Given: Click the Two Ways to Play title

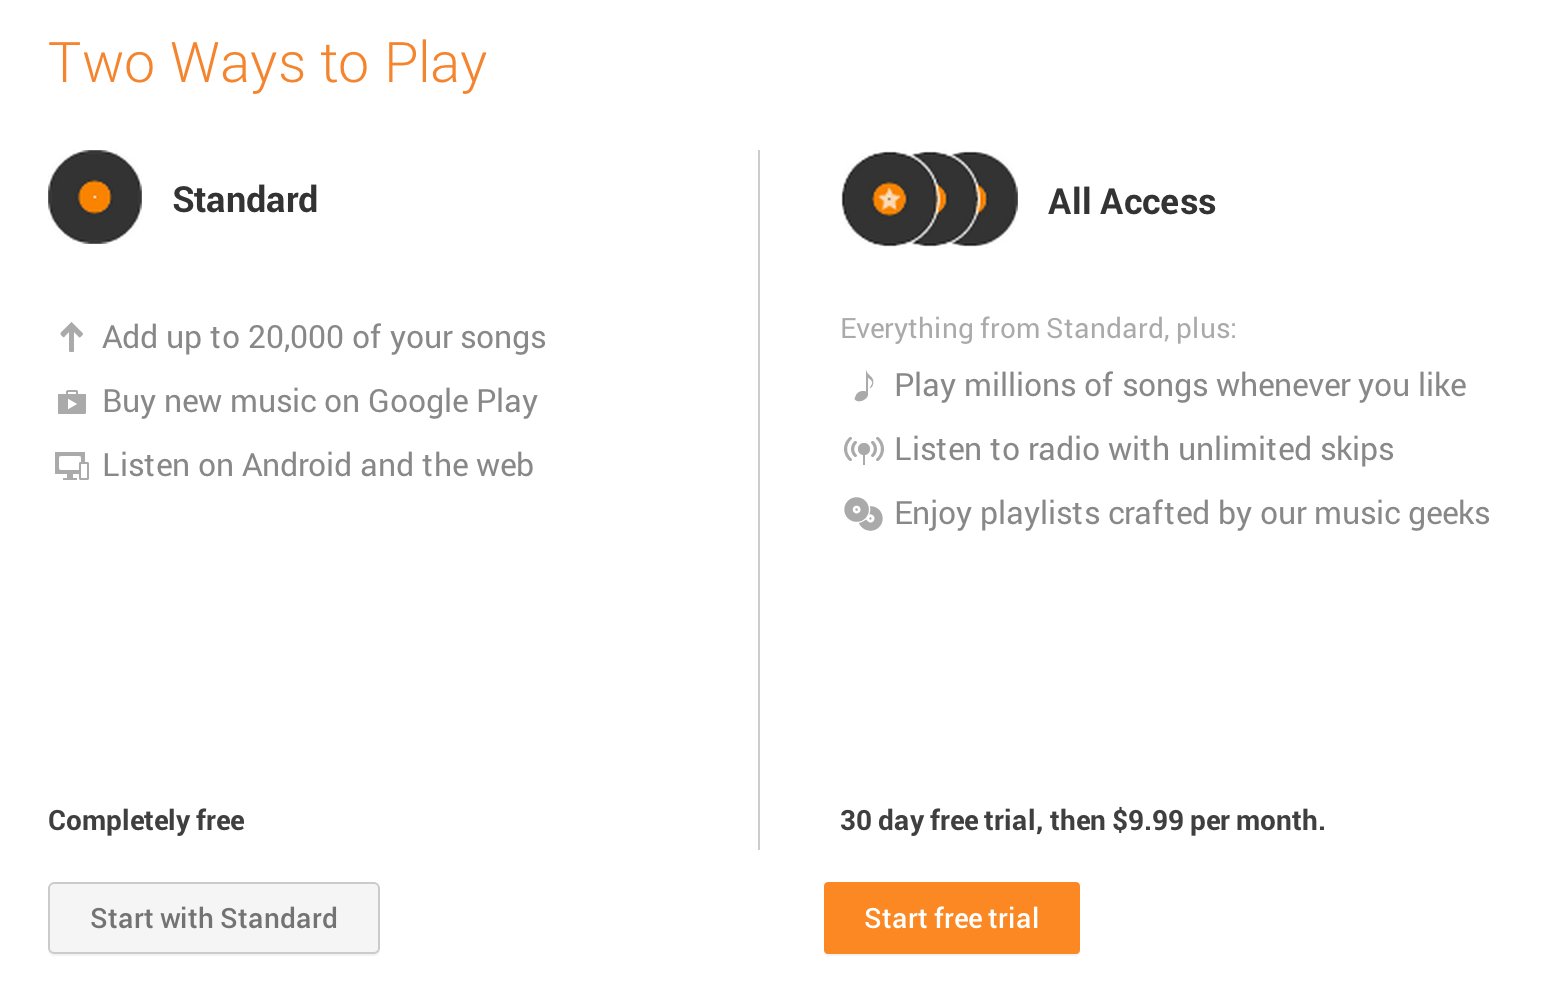Looking at the screenshot, I should 267,63.
